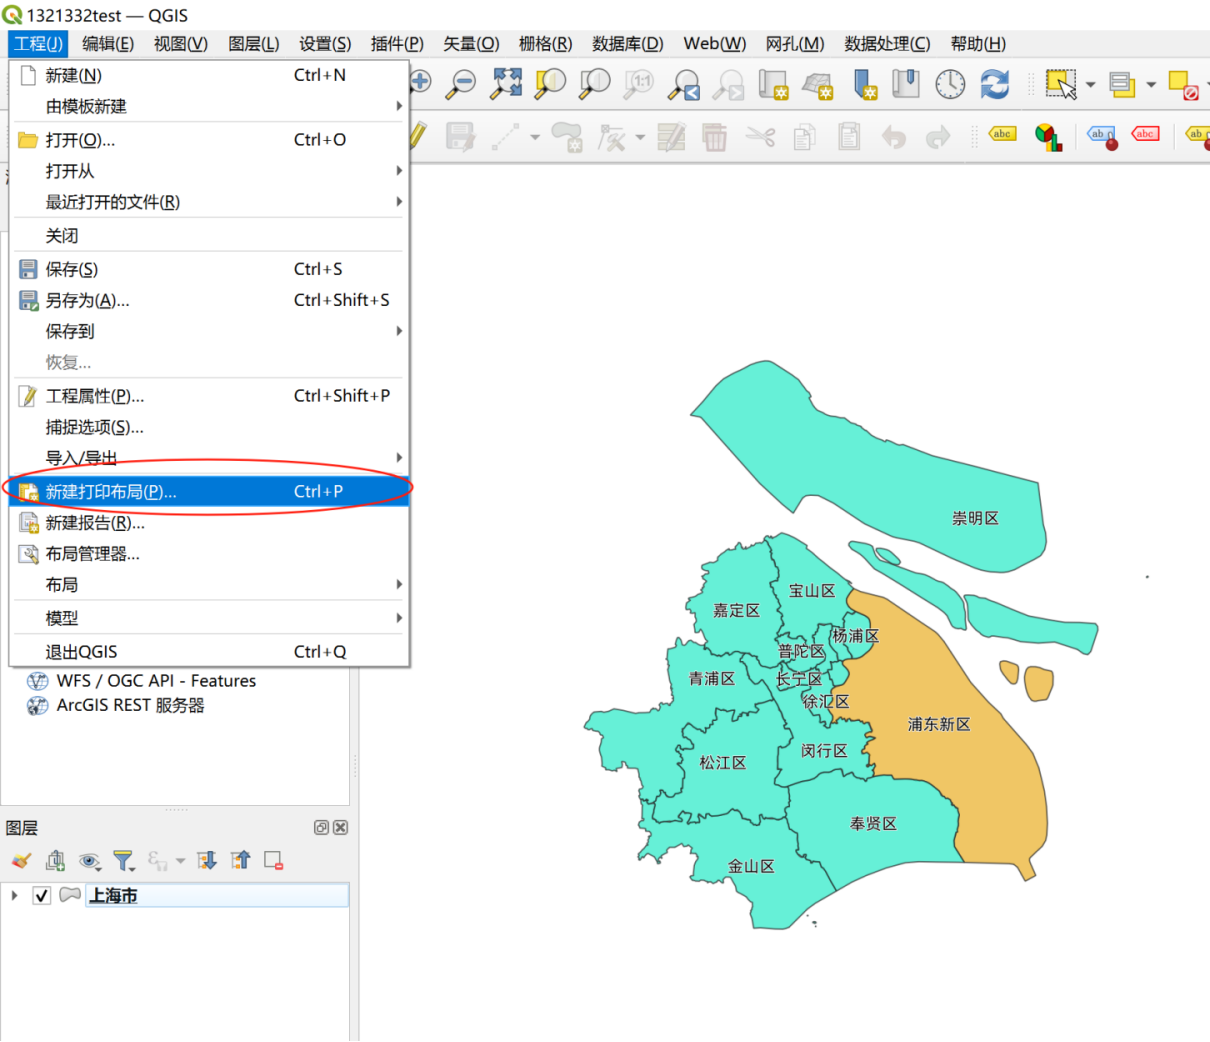1210x1042 pixels.
Task: Choose 保存(S) menu entry
Action: pos(209,269)
